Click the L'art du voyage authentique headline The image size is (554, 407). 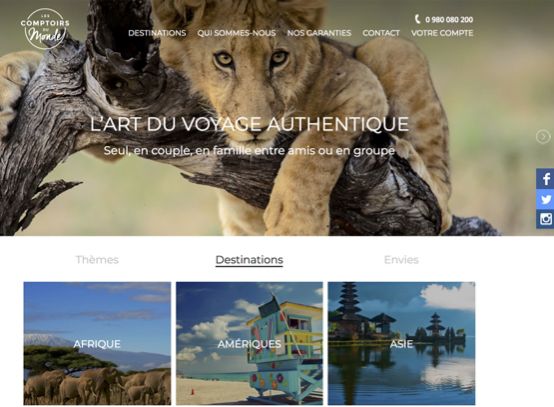pos(249,124)
